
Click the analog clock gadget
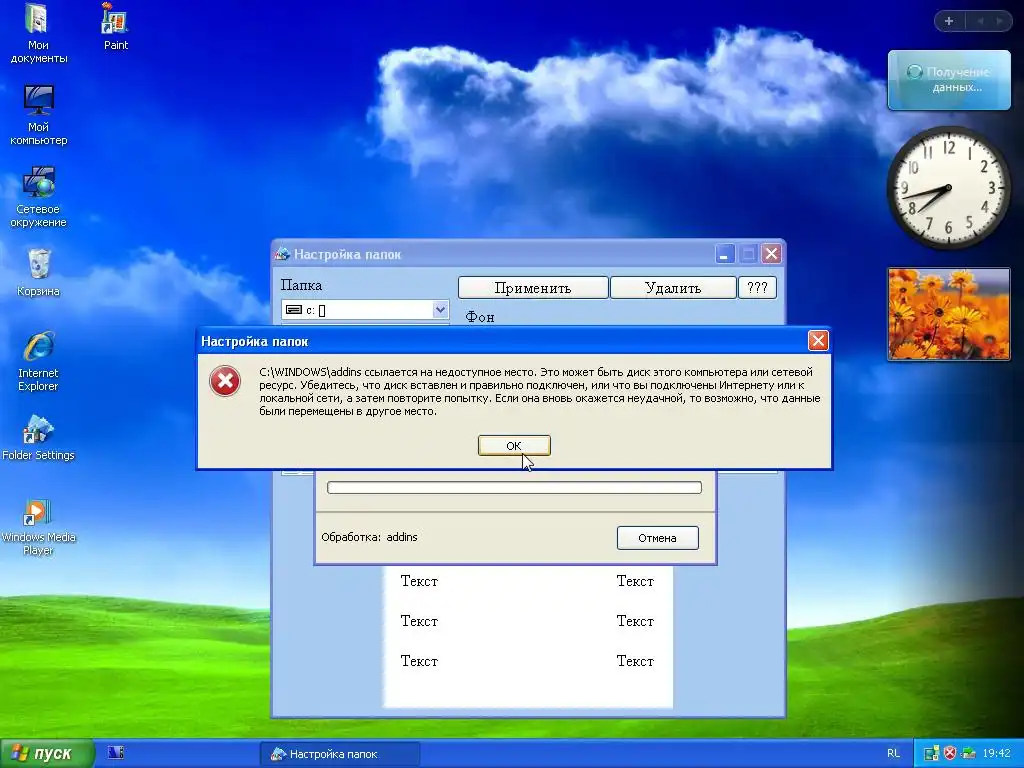click(948, 188)
